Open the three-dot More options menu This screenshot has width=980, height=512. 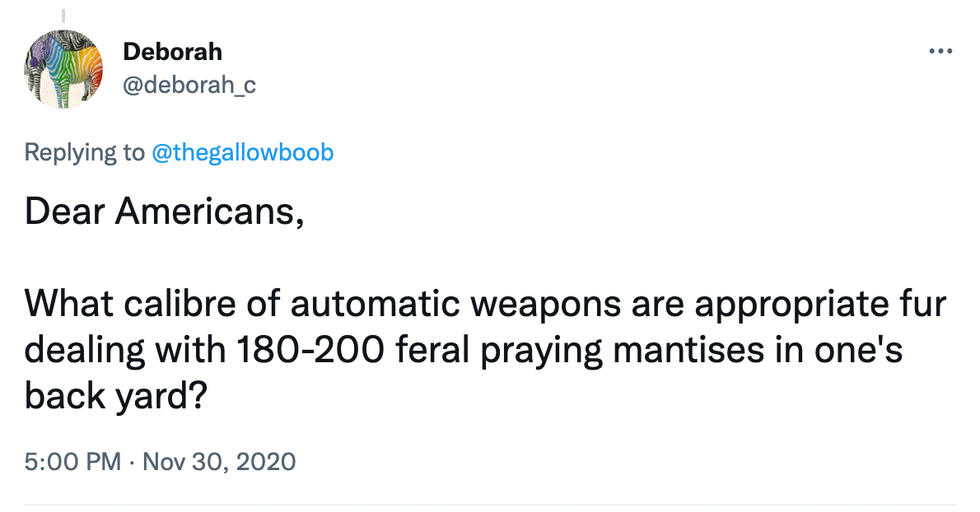point(940,51)
